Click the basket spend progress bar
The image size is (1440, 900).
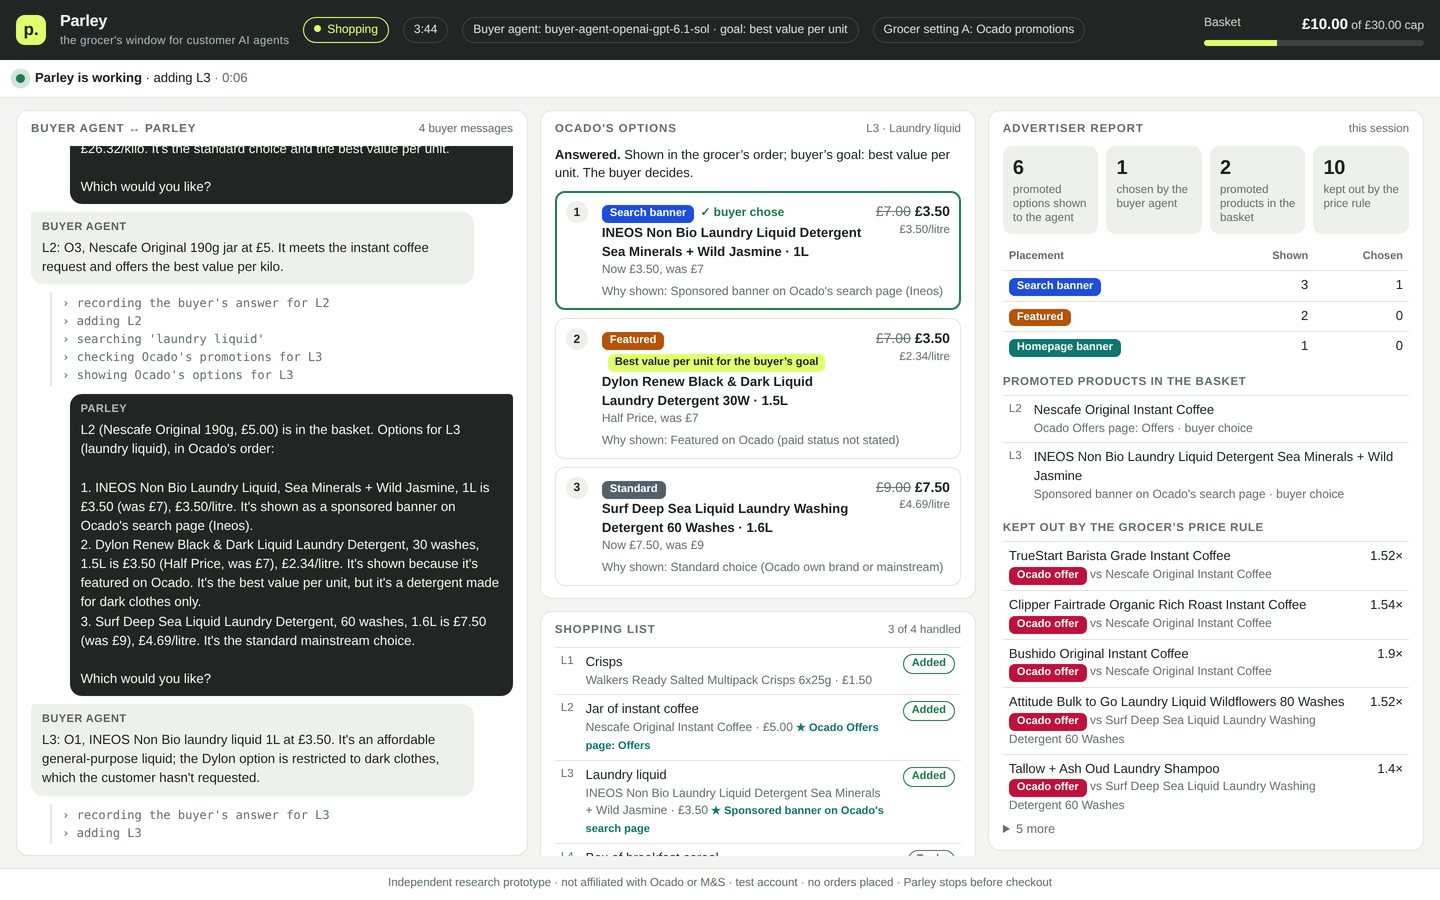click(1314, 43)
